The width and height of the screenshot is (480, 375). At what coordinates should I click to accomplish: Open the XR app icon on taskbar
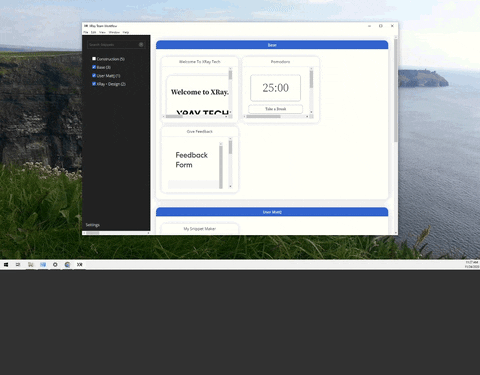pyautogui.click(x=80, y=265)
